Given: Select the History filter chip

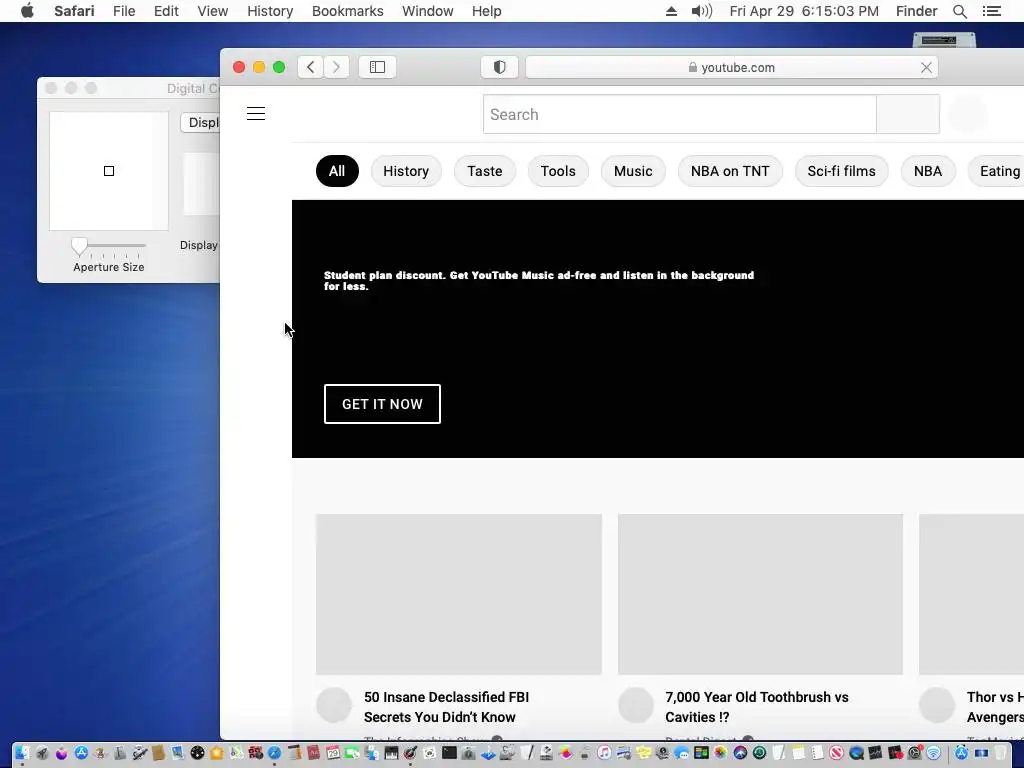Looking at the screenshot, I should [406, 171].
